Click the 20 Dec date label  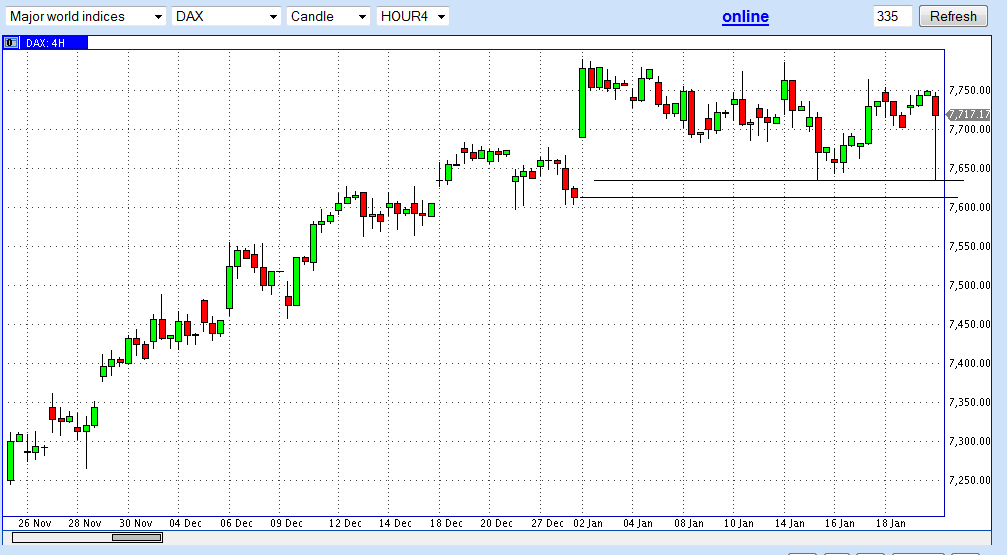496,523
